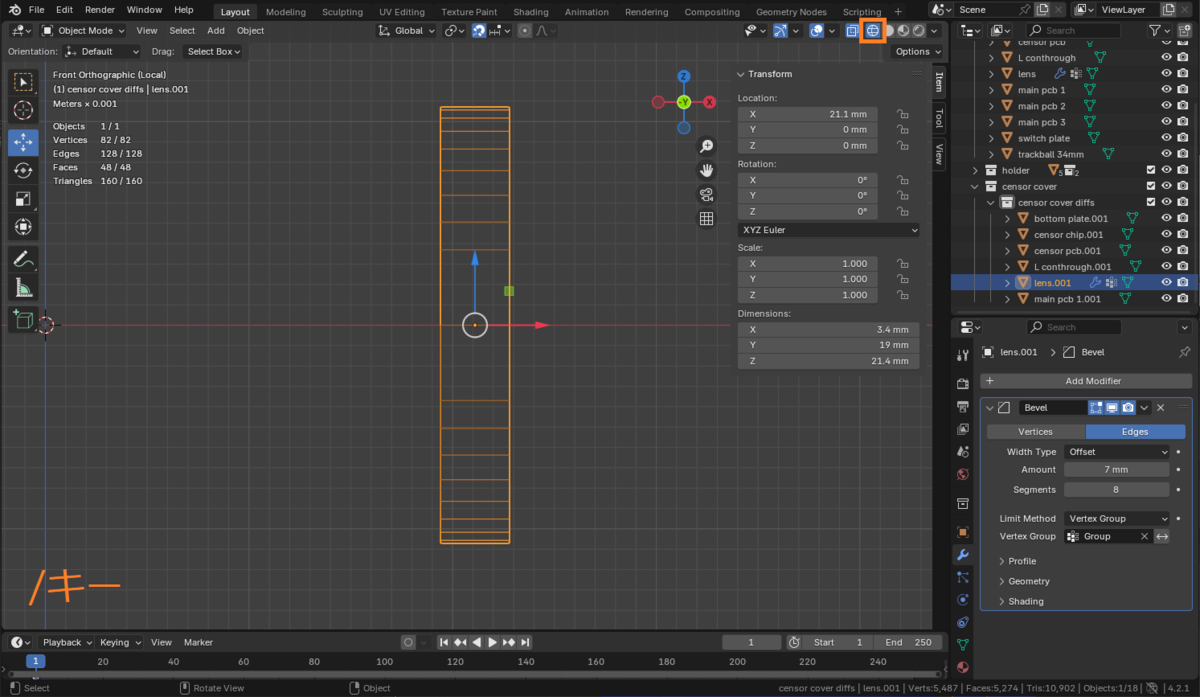Select the Rotate tool
1200x697 pixels.
coord(23,171)
